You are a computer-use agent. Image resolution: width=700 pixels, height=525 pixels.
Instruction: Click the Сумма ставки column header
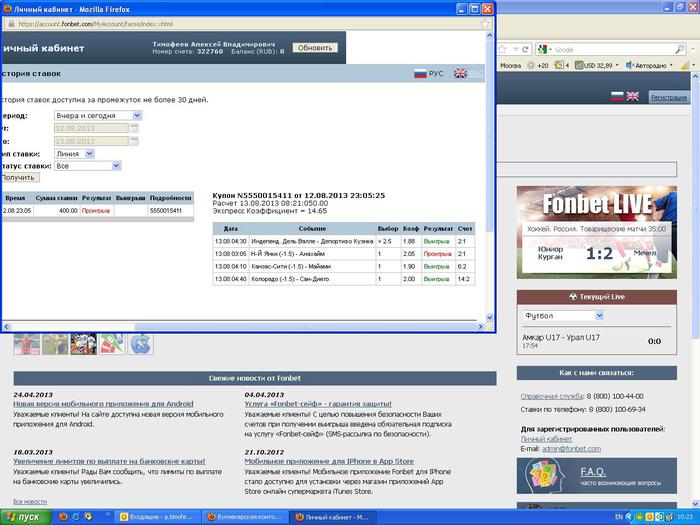click(56, 198)
